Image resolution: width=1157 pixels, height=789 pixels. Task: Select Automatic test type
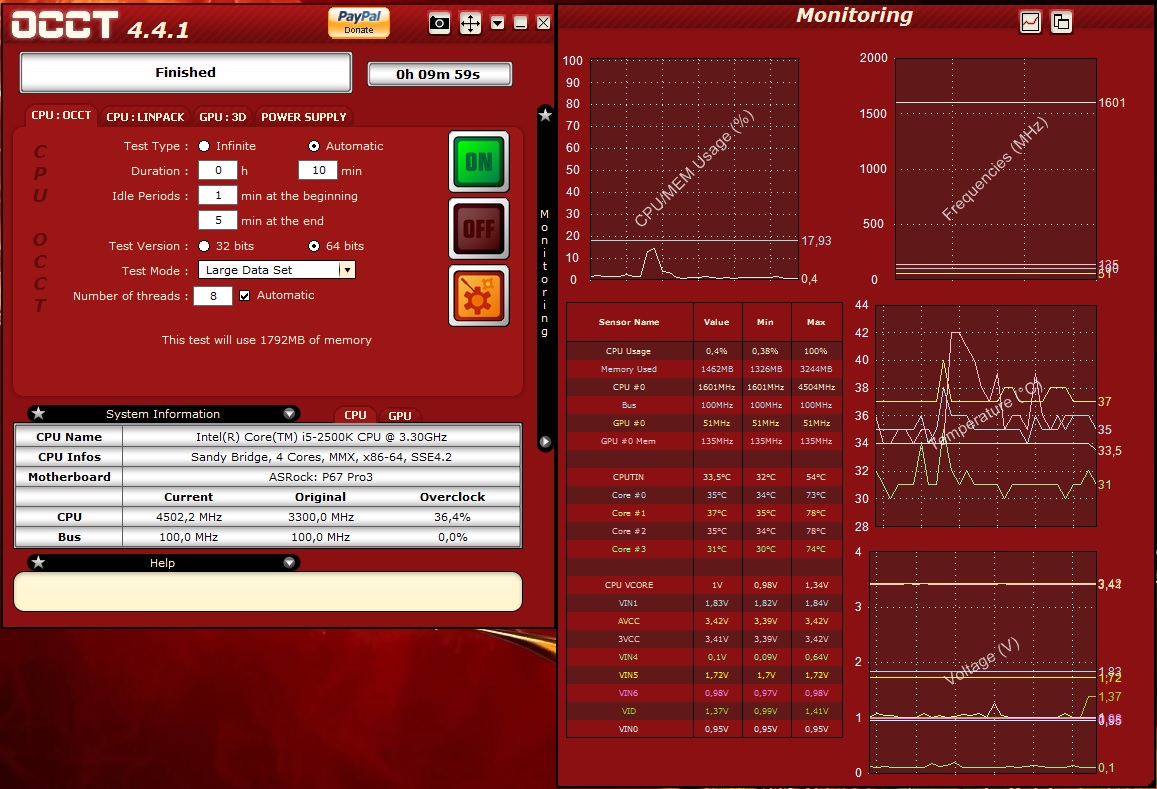coord(314,146)
